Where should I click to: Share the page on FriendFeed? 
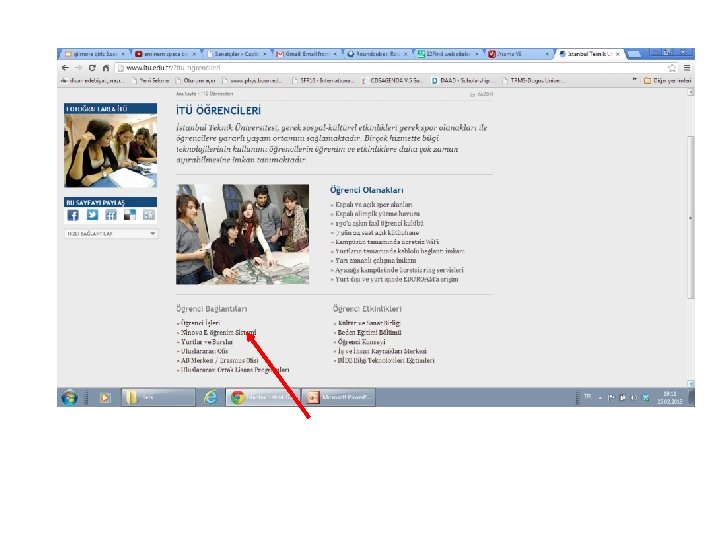(111, 215)
